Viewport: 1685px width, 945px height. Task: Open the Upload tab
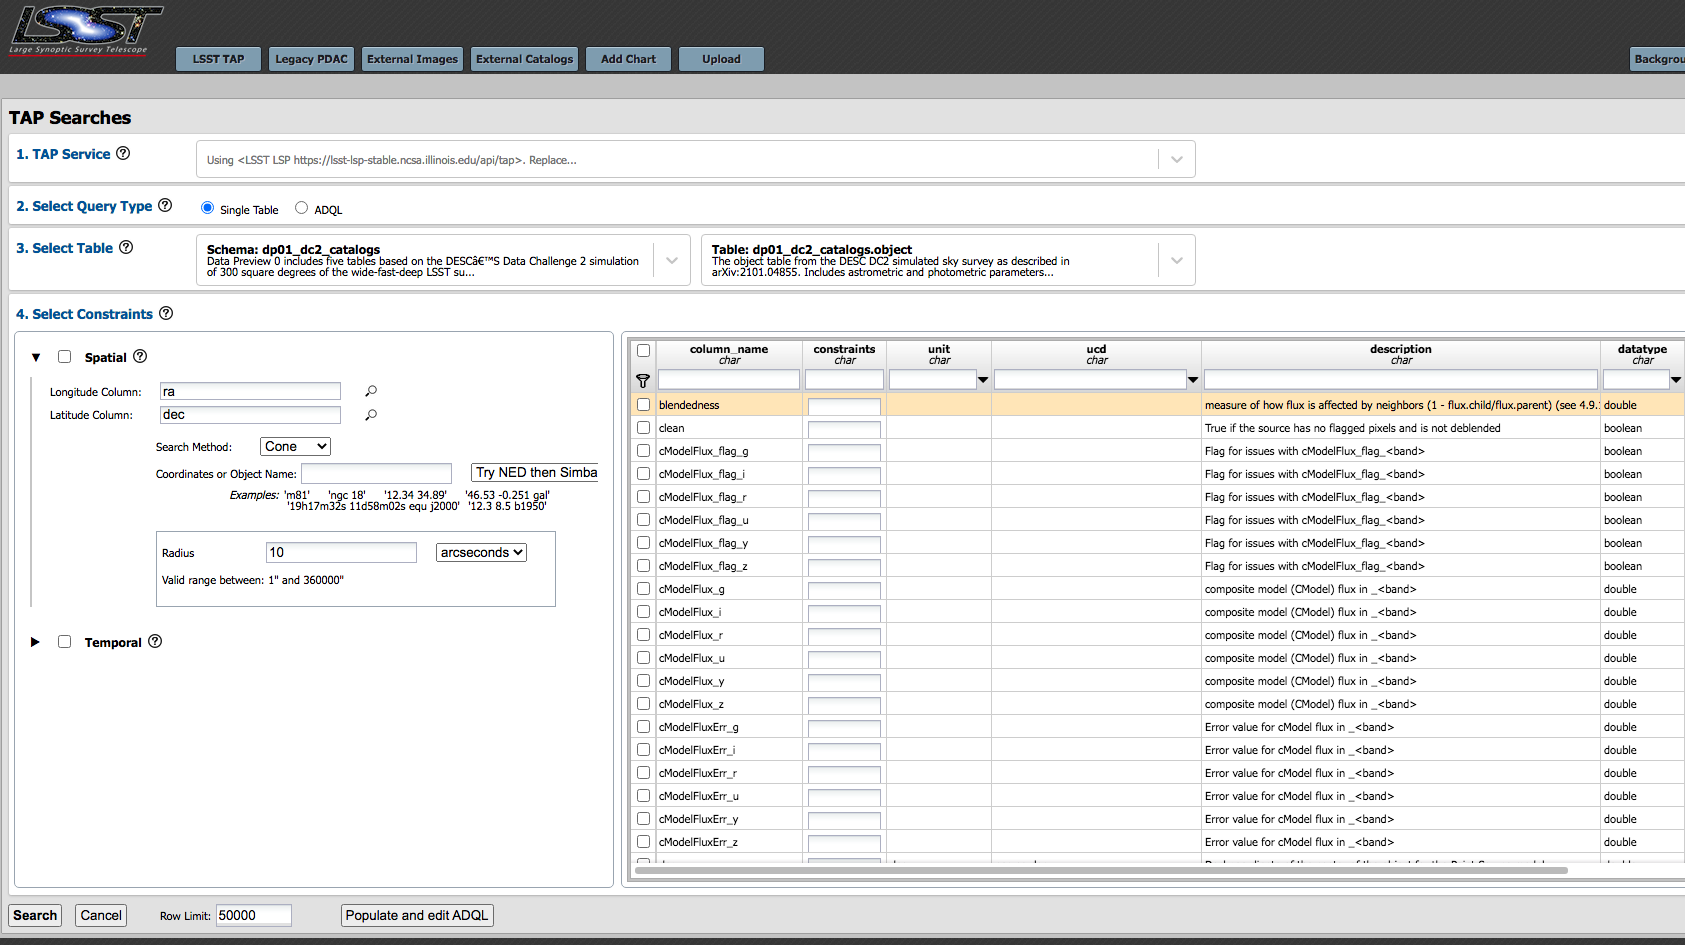pyautogui.click(x=721, y=59)
